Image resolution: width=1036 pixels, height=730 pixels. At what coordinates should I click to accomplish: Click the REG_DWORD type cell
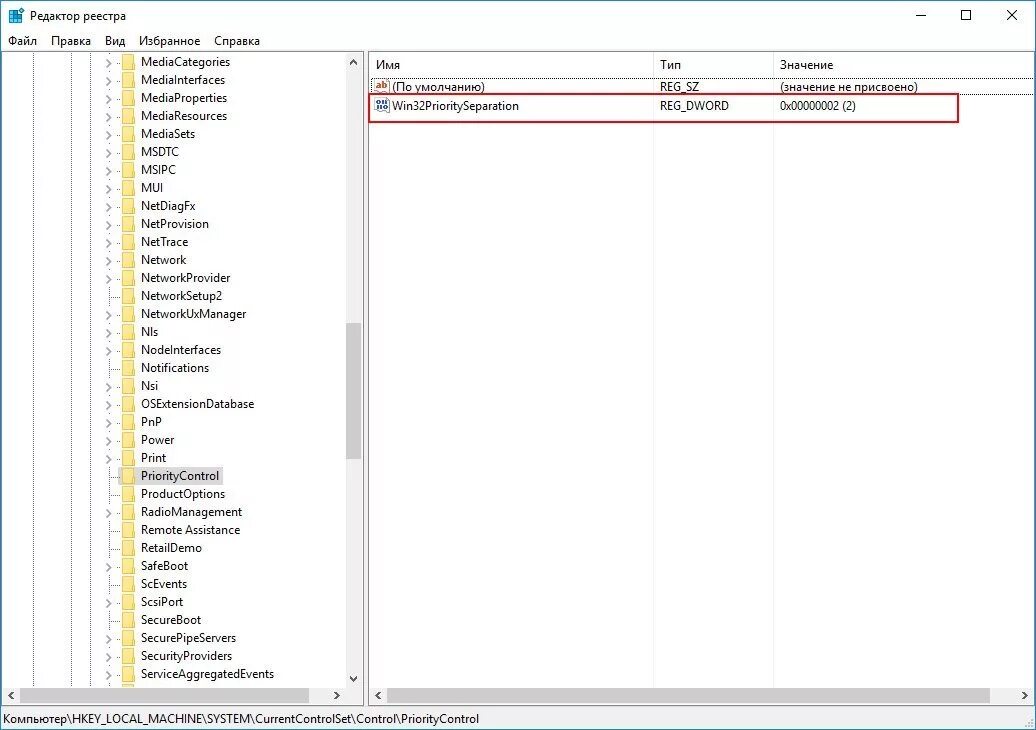694,106
